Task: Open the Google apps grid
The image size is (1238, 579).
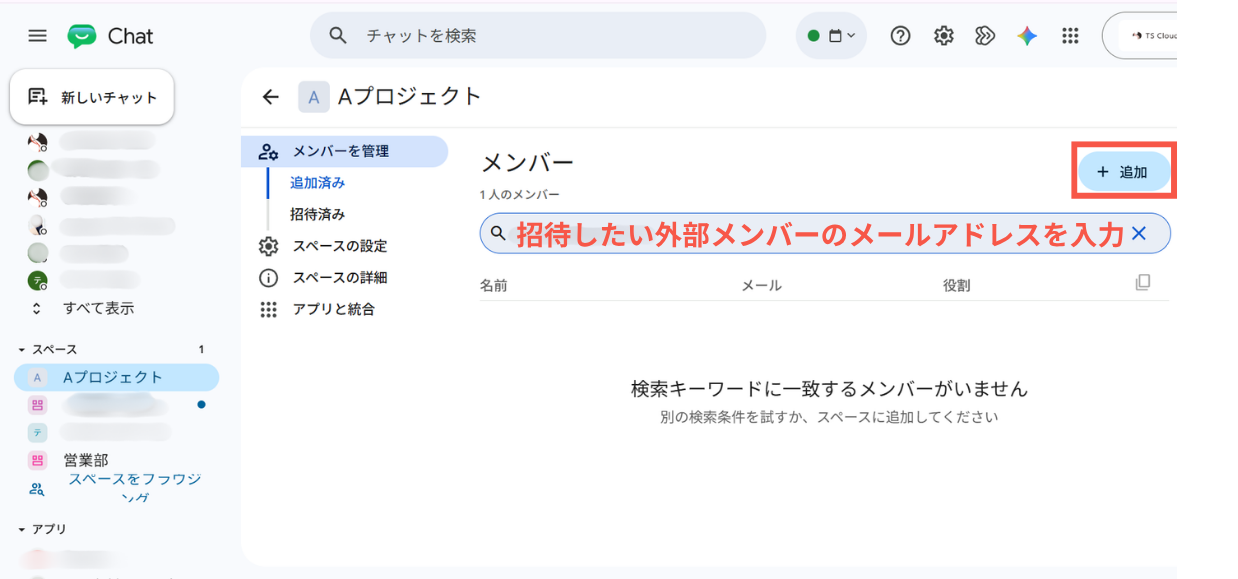Action: click(1070, 36)
